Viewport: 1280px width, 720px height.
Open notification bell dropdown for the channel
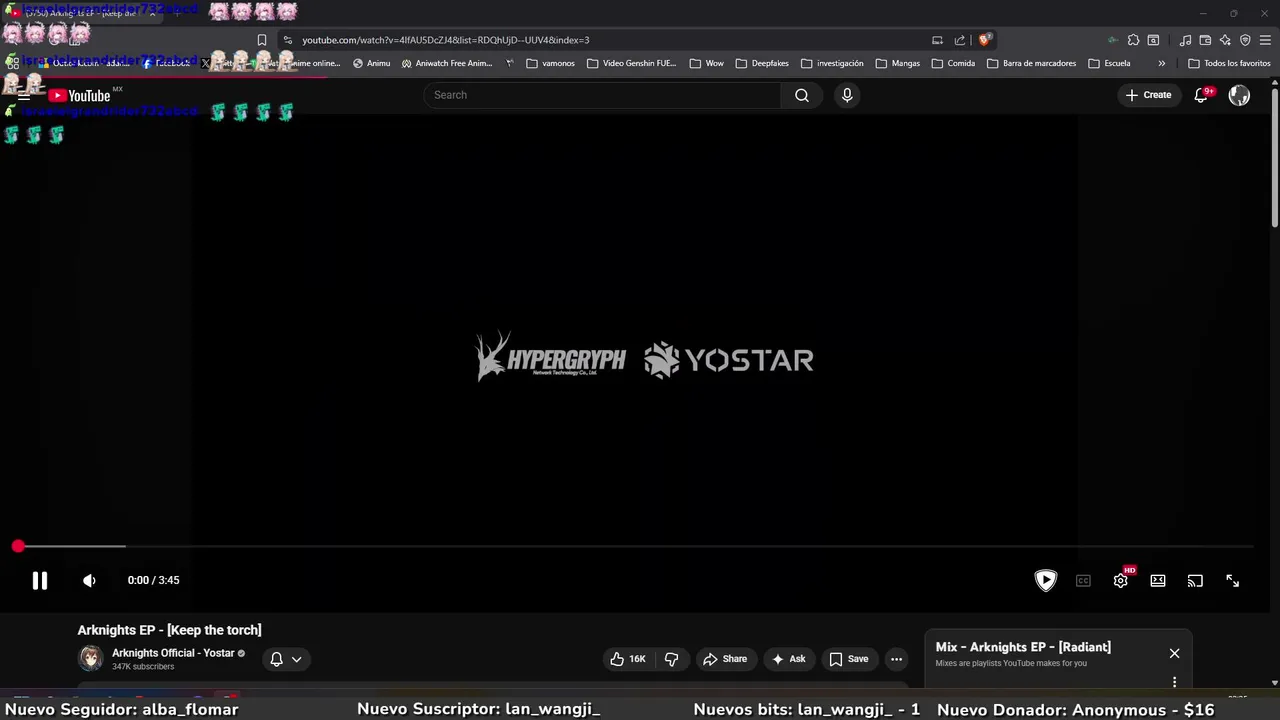tap(286, 659)
